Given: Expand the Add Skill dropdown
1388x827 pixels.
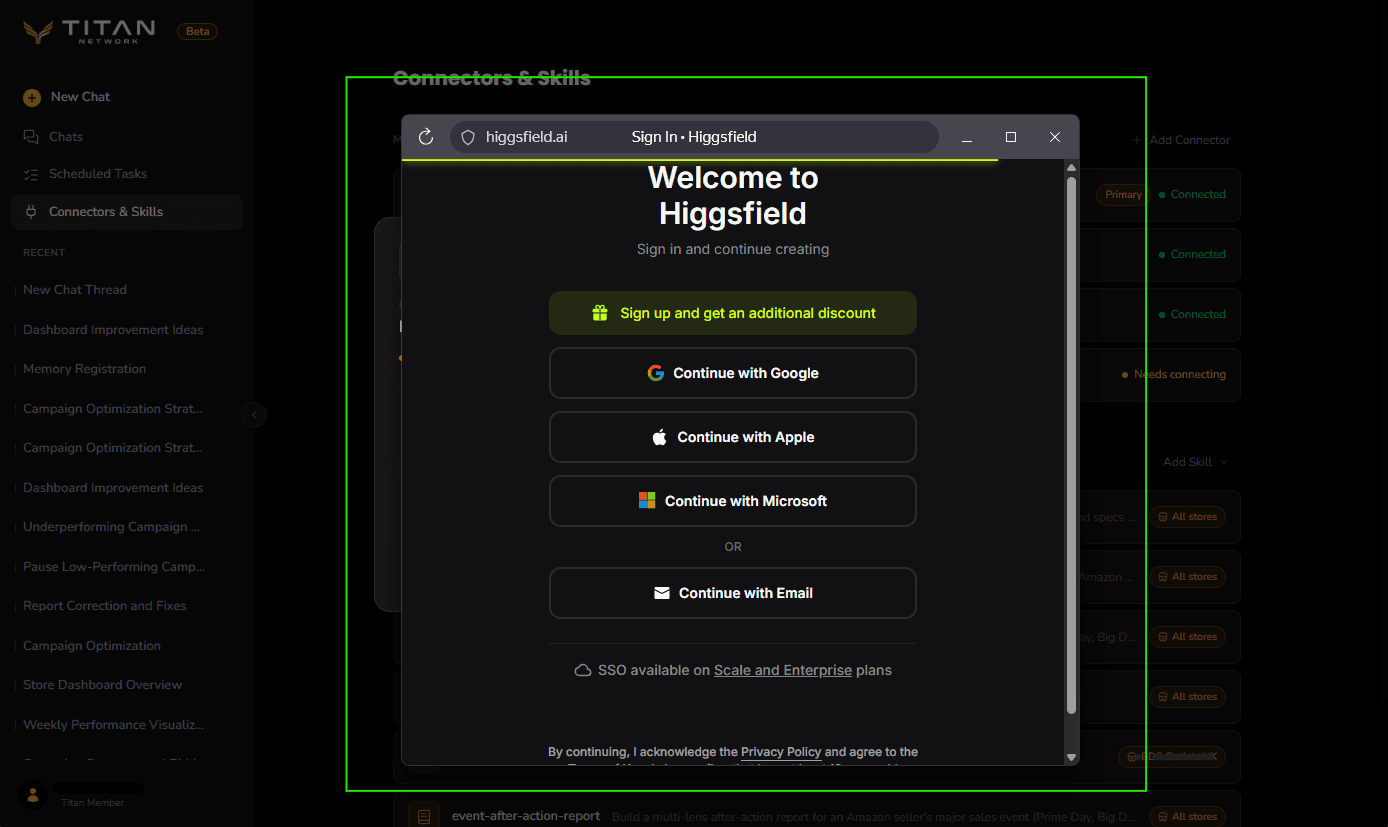Looking at the screenshot, I should (x=1195, y=462).
